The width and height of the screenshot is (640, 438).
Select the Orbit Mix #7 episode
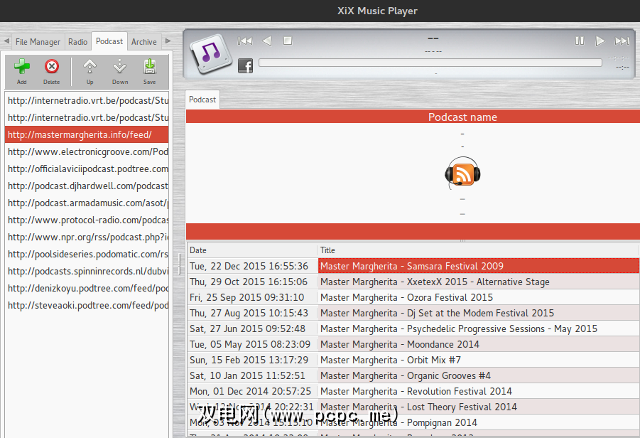[x=478, y=360]
